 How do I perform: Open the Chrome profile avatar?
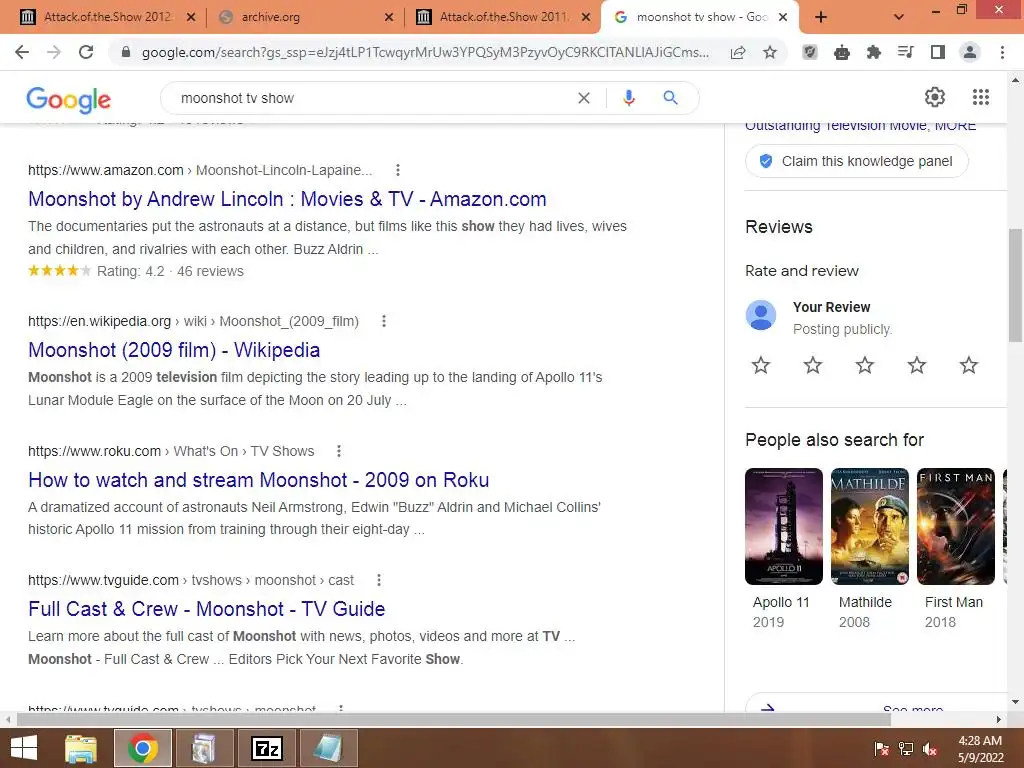point(970,52)
